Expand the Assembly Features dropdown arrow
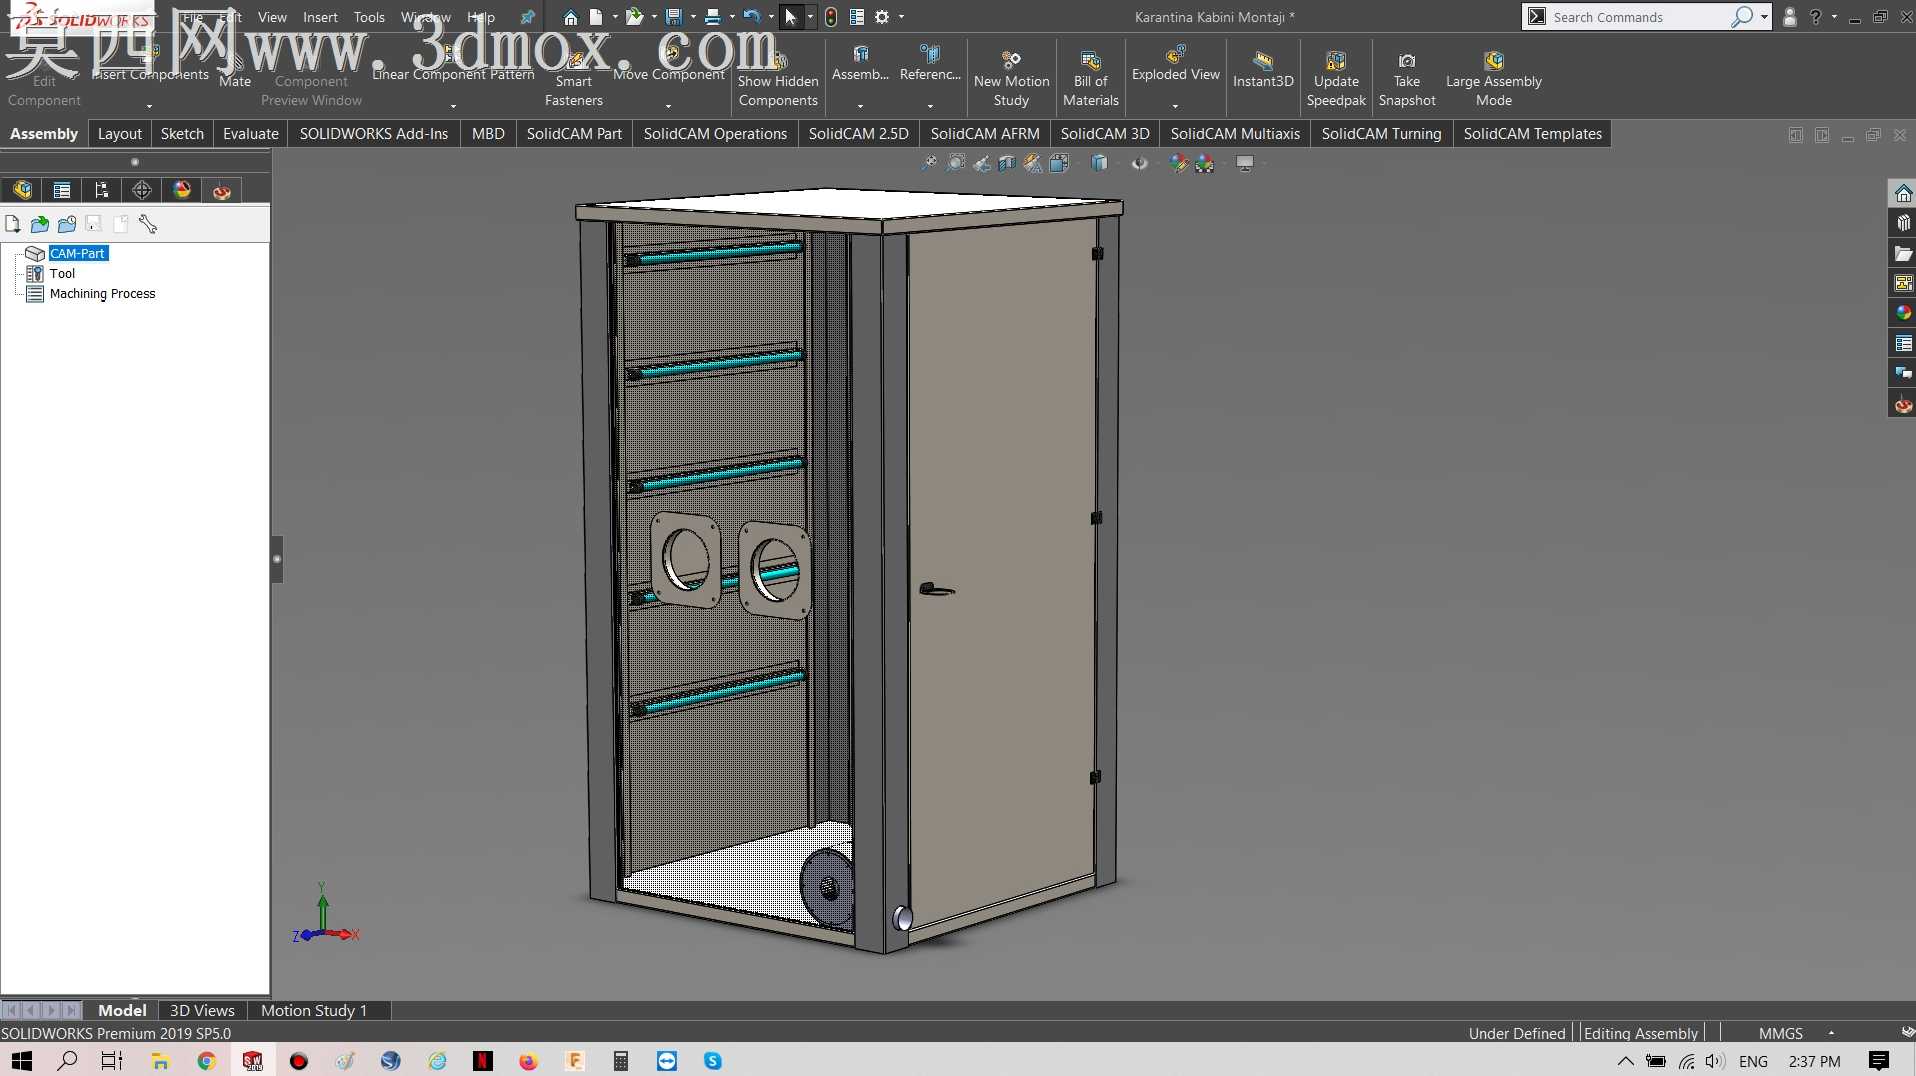The height and width of the screenshot is (1076, 1916). tap(860, 105)
